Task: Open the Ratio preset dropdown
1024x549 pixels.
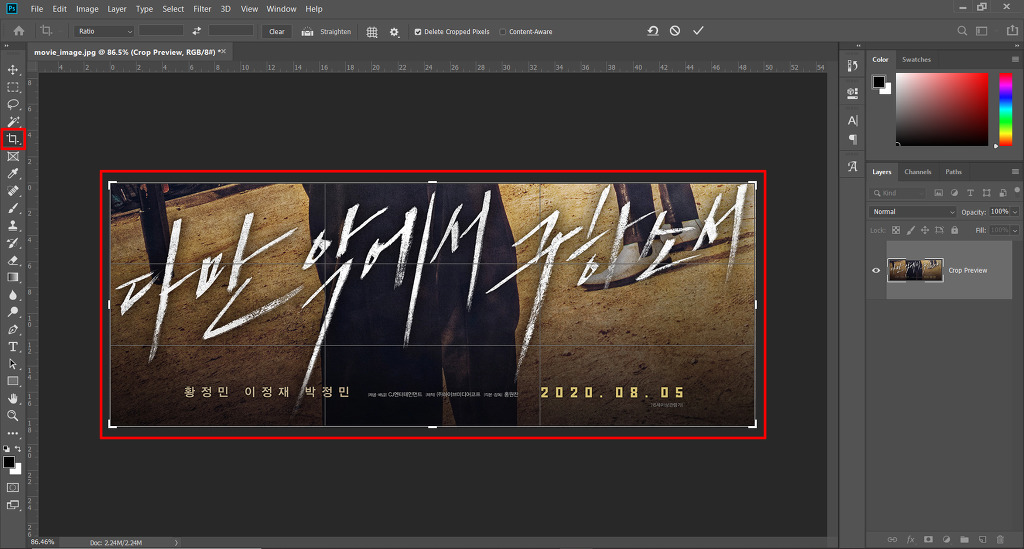Action: pos(104,31)
